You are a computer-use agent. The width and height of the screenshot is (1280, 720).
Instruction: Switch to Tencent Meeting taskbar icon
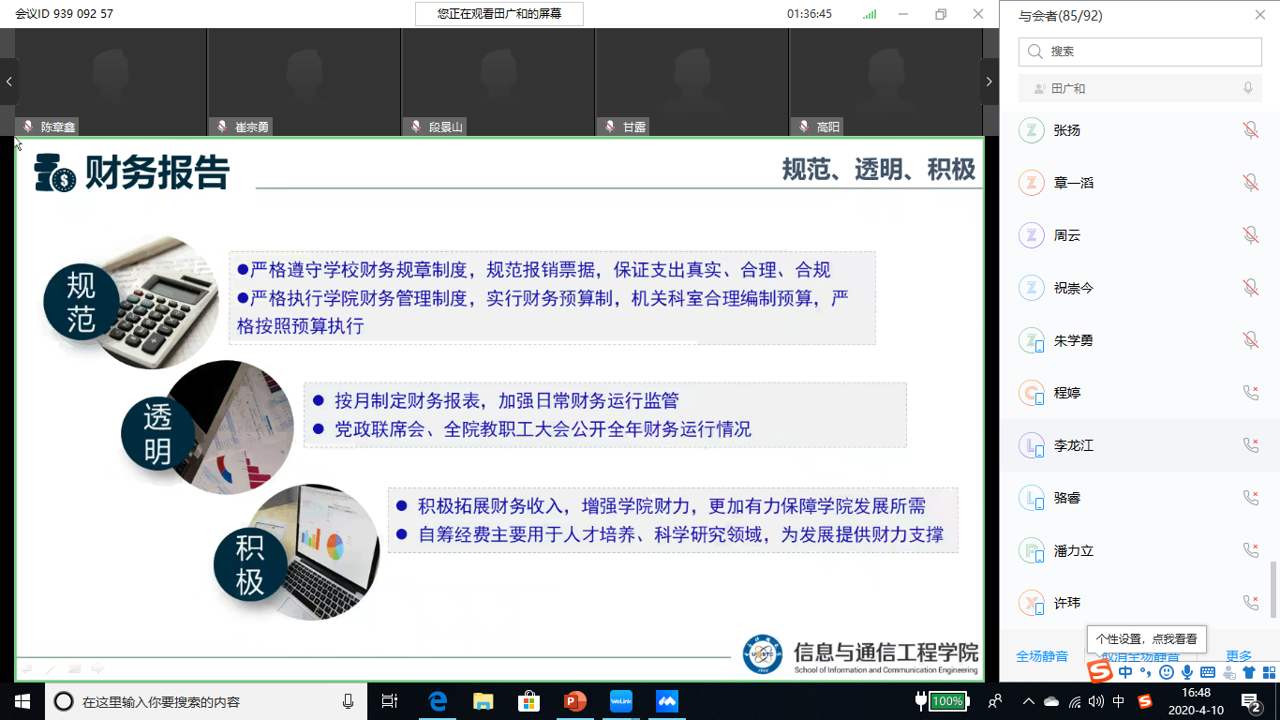[x=667, y=701]
